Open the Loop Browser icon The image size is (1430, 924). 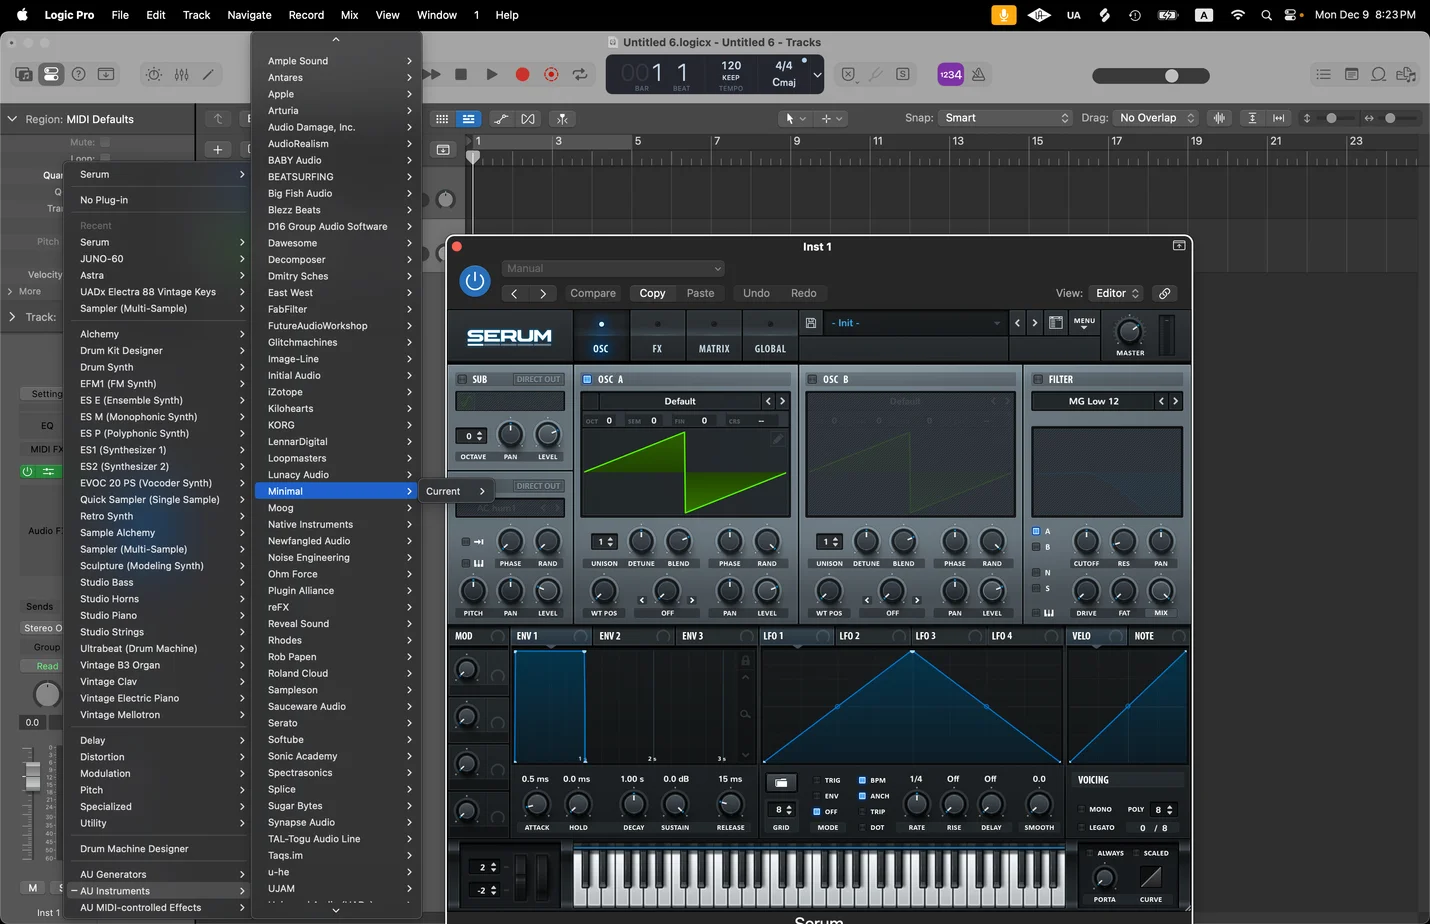coord(1378,74)
